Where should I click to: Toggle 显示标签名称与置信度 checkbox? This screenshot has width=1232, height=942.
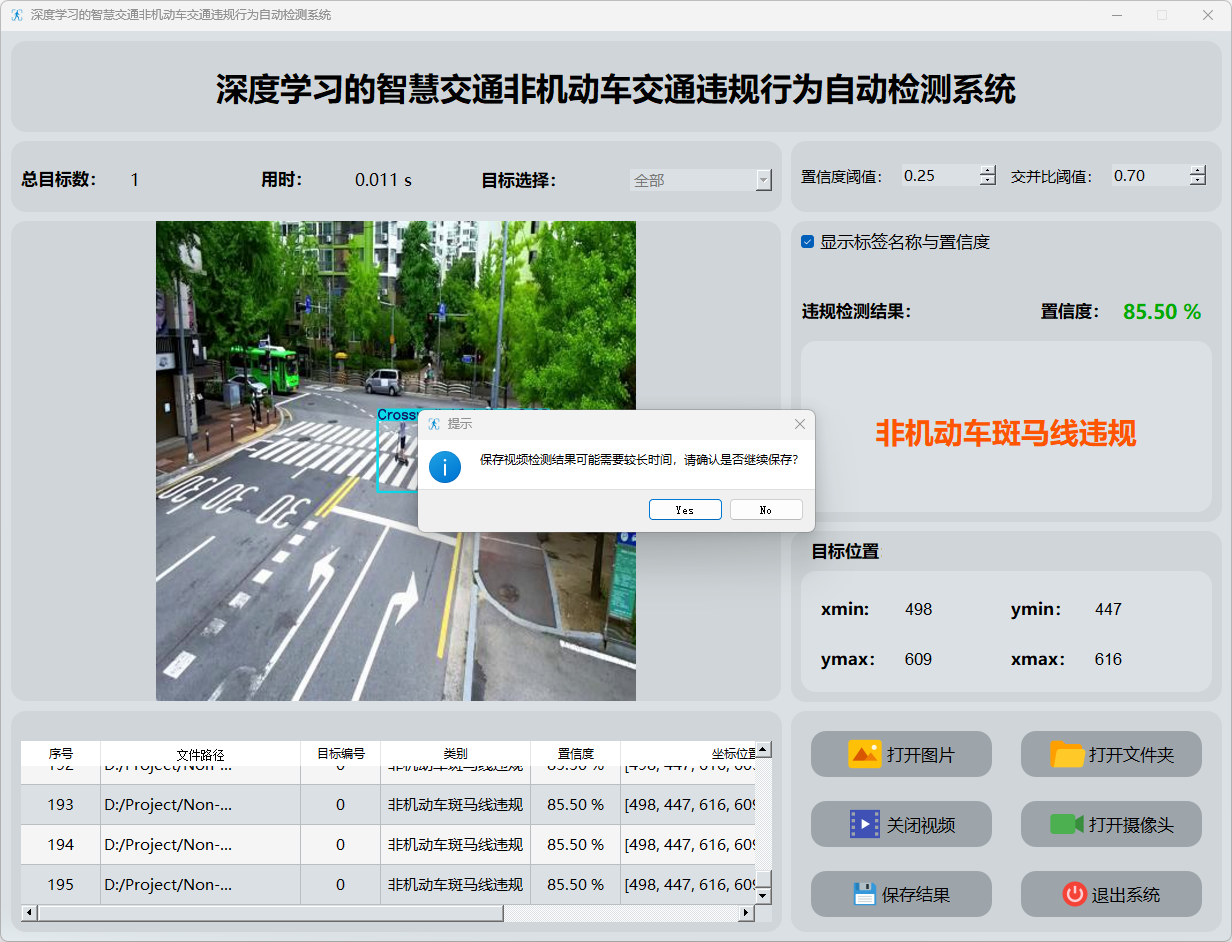(x=808, y=242)
